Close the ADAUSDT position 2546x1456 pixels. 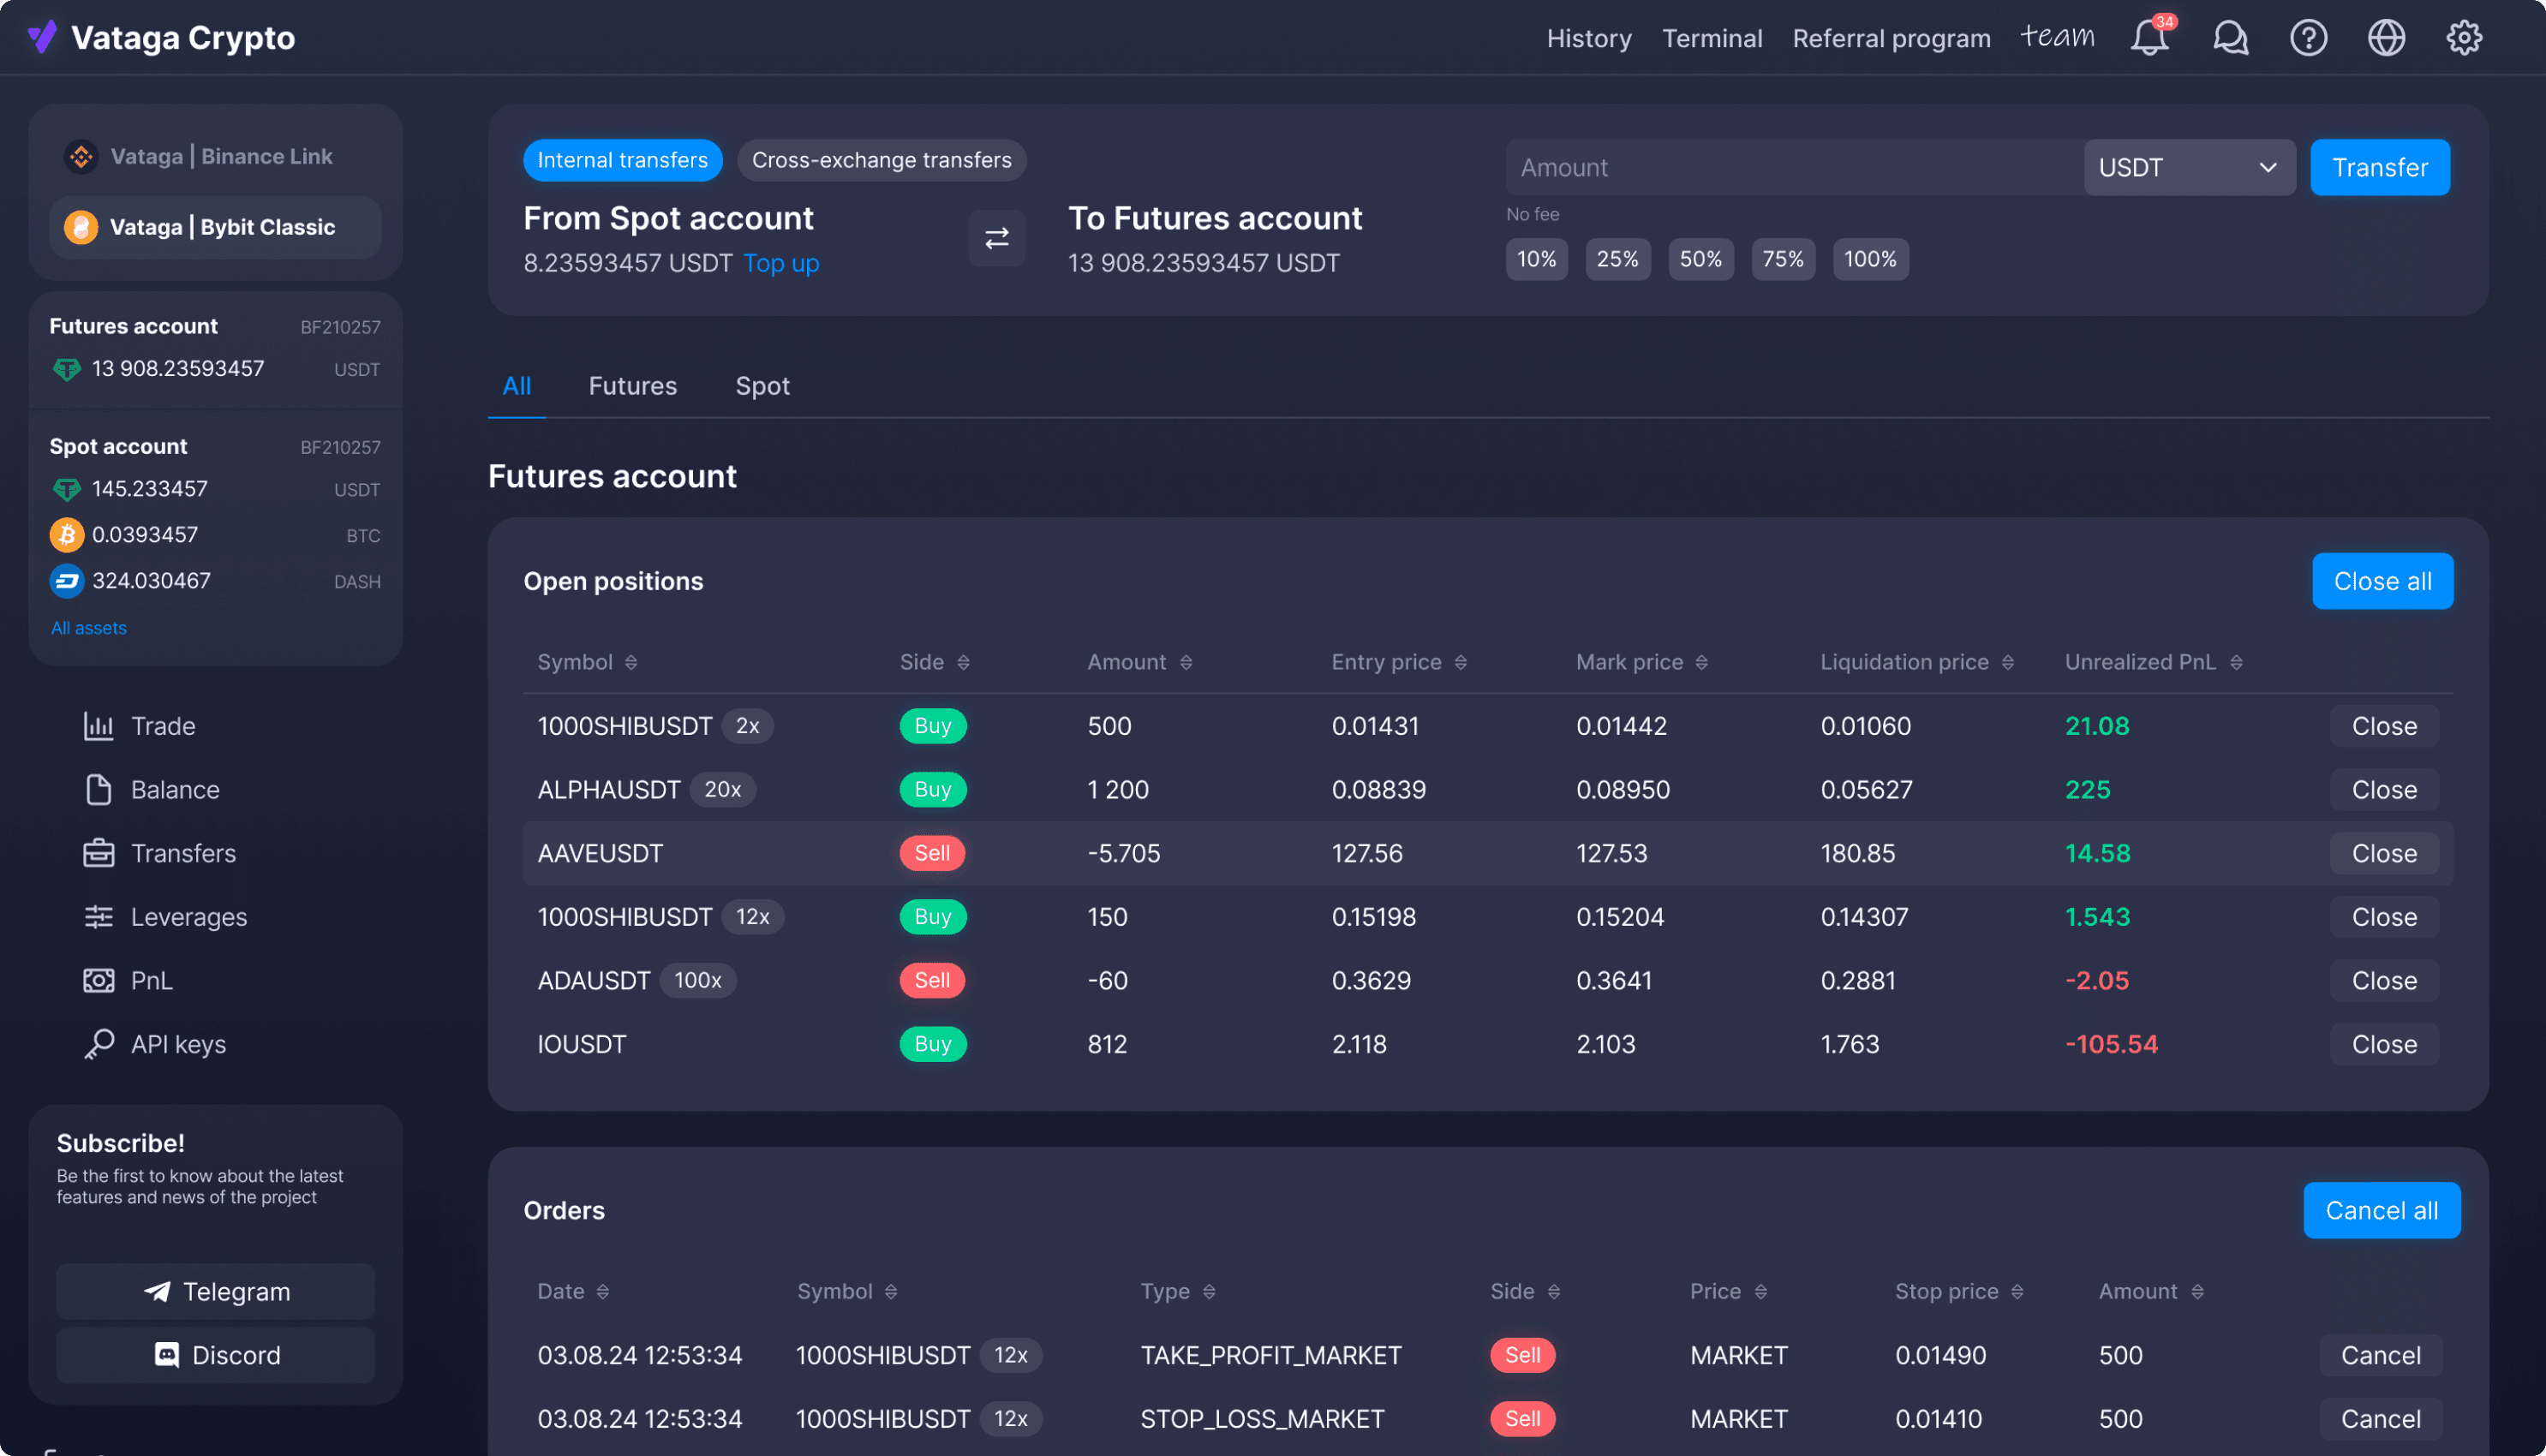point(2383,981)
